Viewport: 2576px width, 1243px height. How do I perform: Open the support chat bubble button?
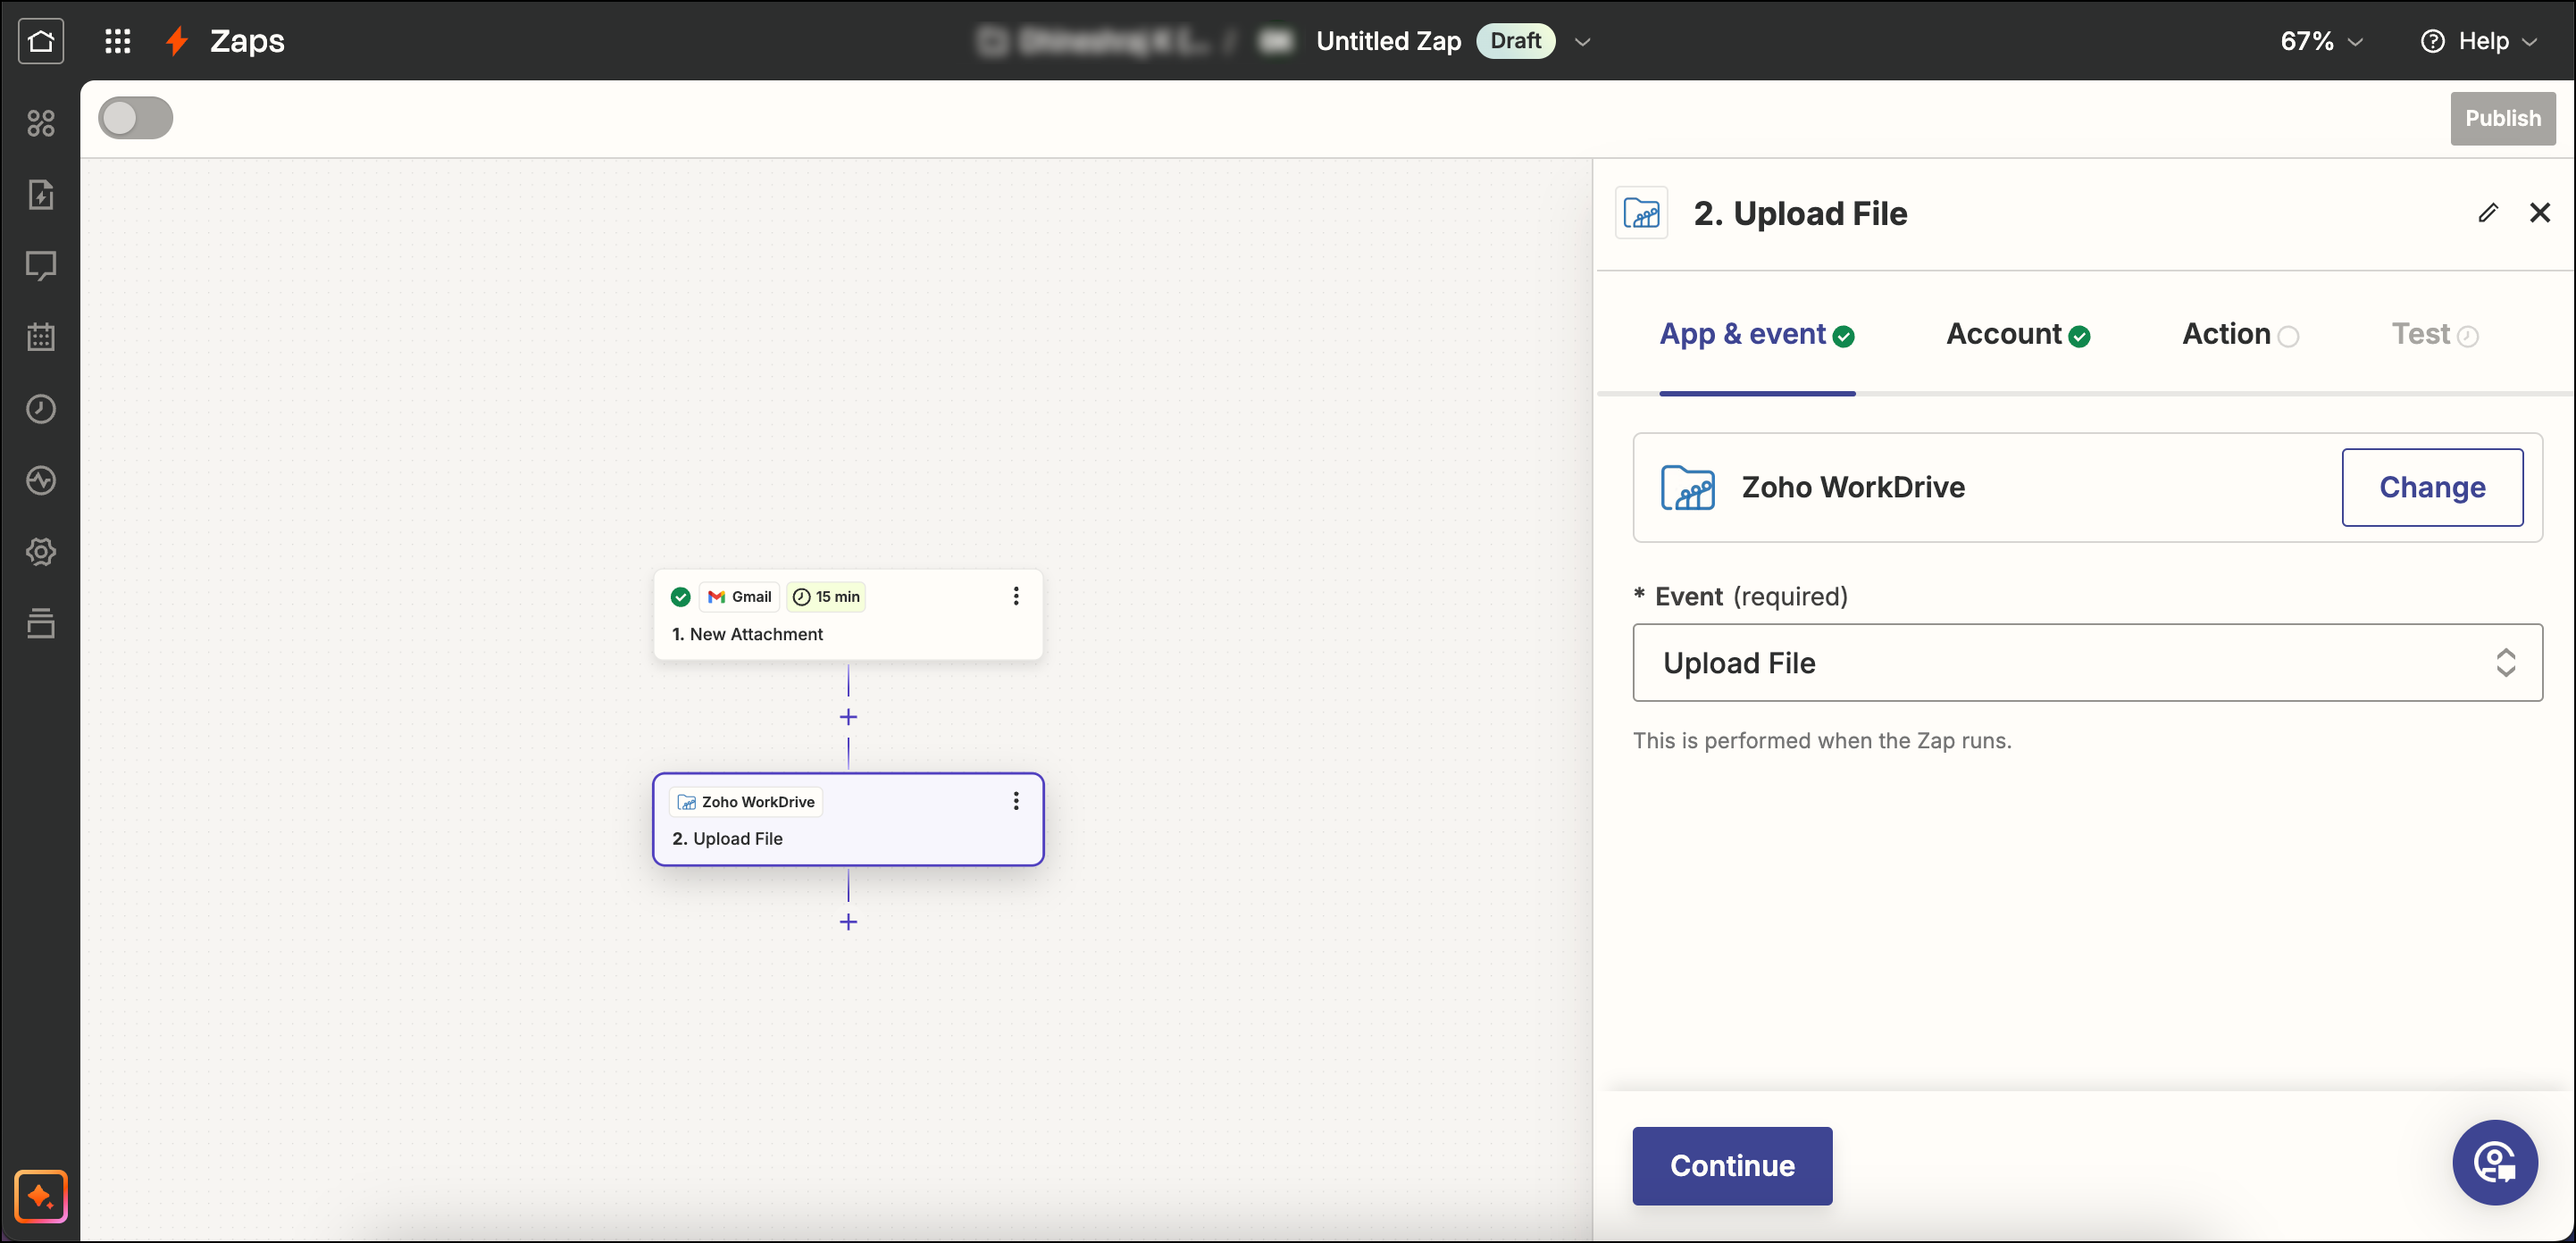pyautogui.click(x=2495, y=1163)
